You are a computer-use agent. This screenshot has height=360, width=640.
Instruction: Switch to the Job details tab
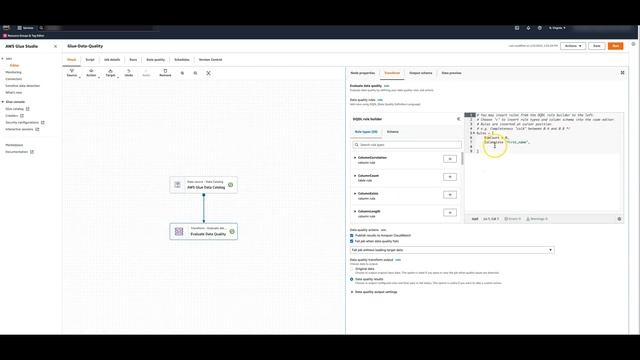[x=112, y=60]
